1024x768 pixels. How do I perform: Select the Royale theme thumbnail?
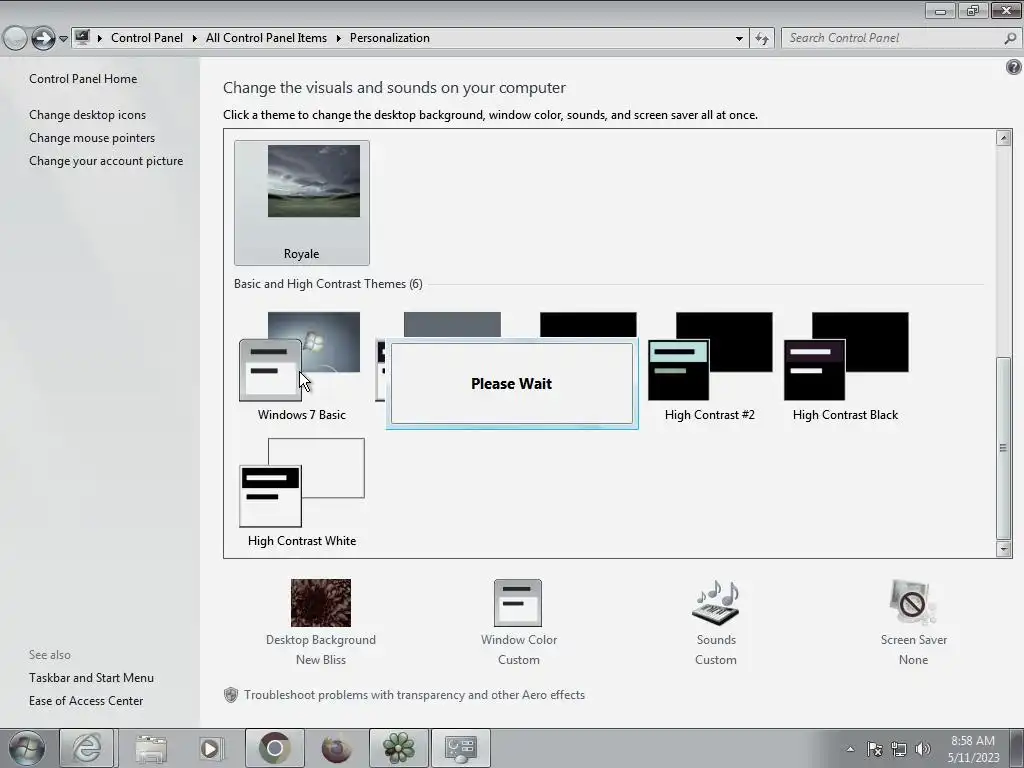pyautogui.click(x=302, y=202)
